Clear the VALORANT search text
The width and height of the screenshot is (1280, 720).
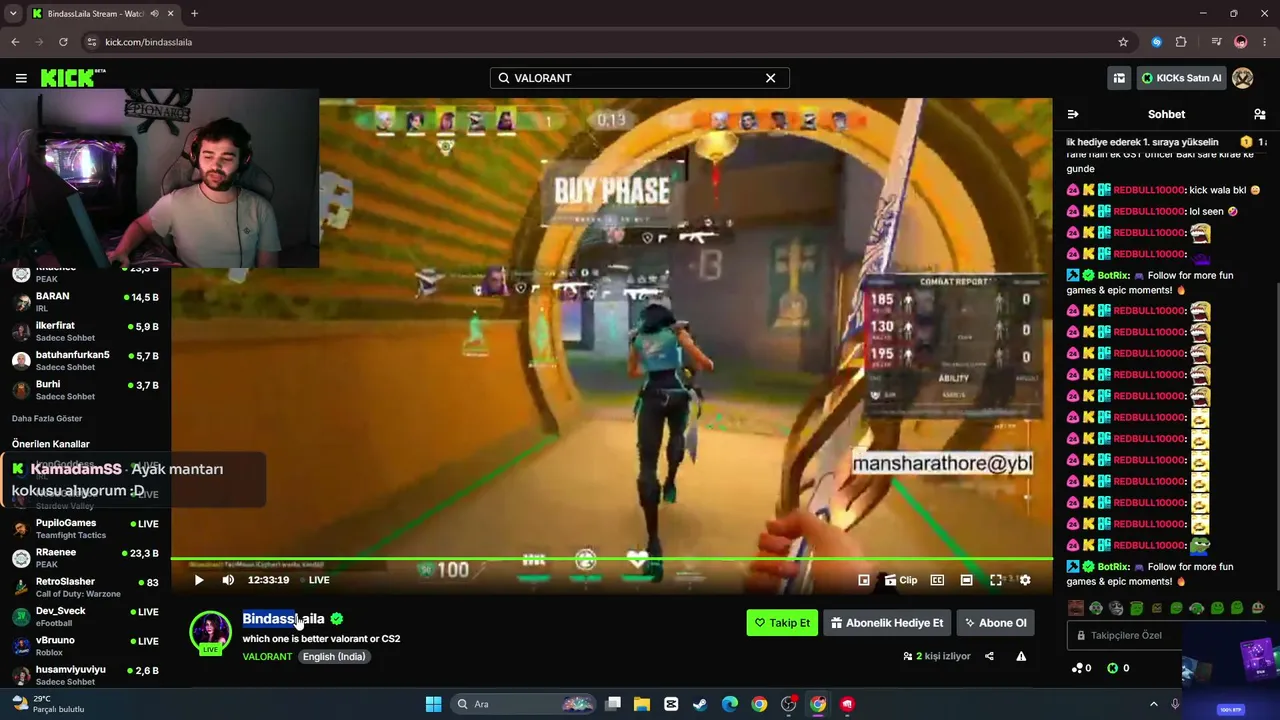coord(770,78)
